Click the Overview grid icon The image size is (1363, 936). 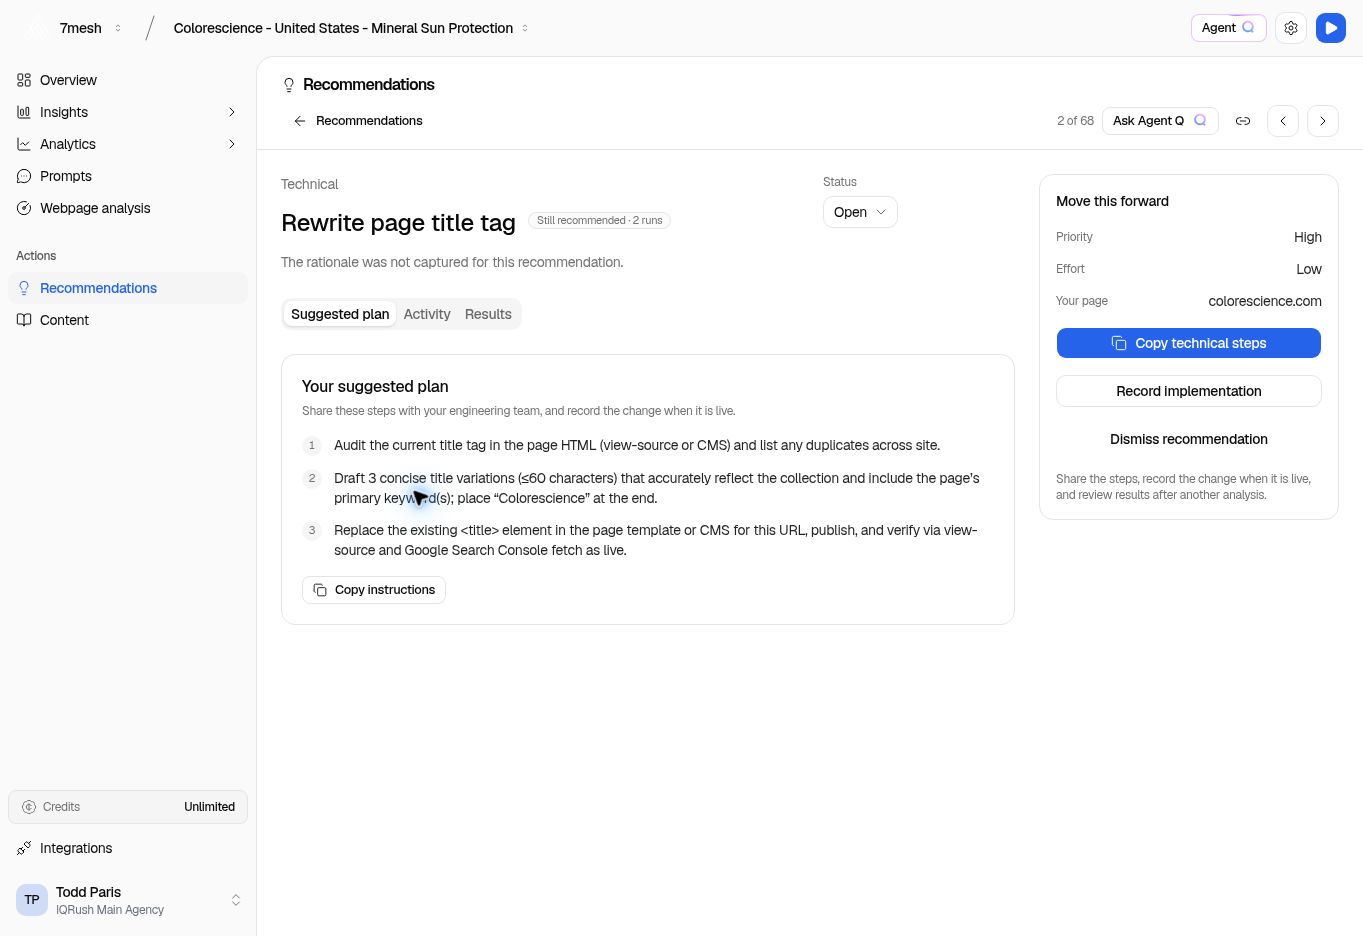(24, 80)
